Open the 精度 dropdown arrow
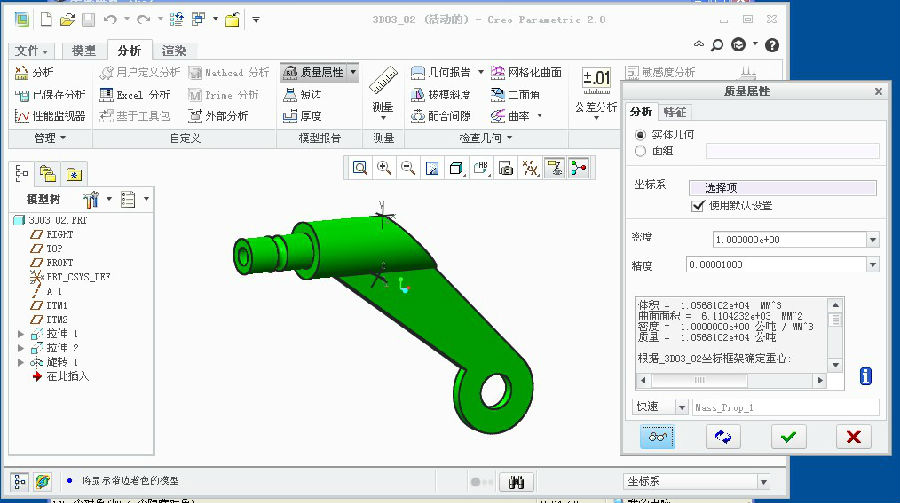900x503 pixels. point(873,265)
